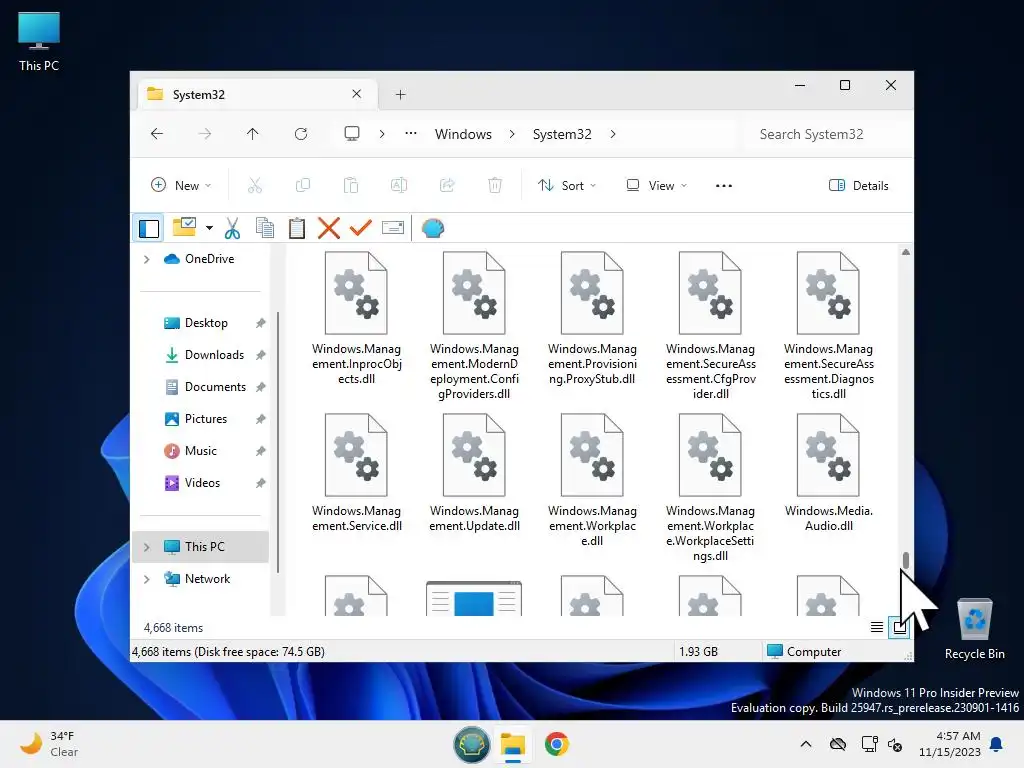The image size is (1024, 768).
Task: Select Windows.Management.Workplace.dll file
Action: [x=592, y=481]
